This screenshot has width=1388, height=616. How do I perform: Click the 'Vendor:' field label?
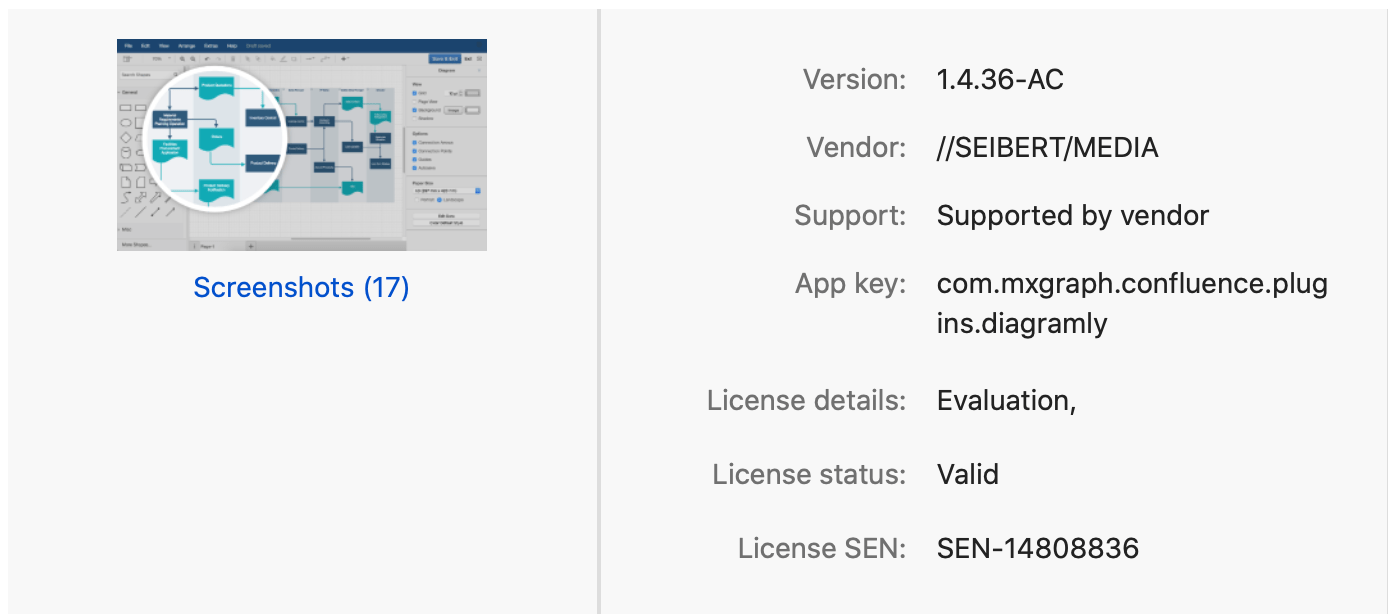(856, 148)
